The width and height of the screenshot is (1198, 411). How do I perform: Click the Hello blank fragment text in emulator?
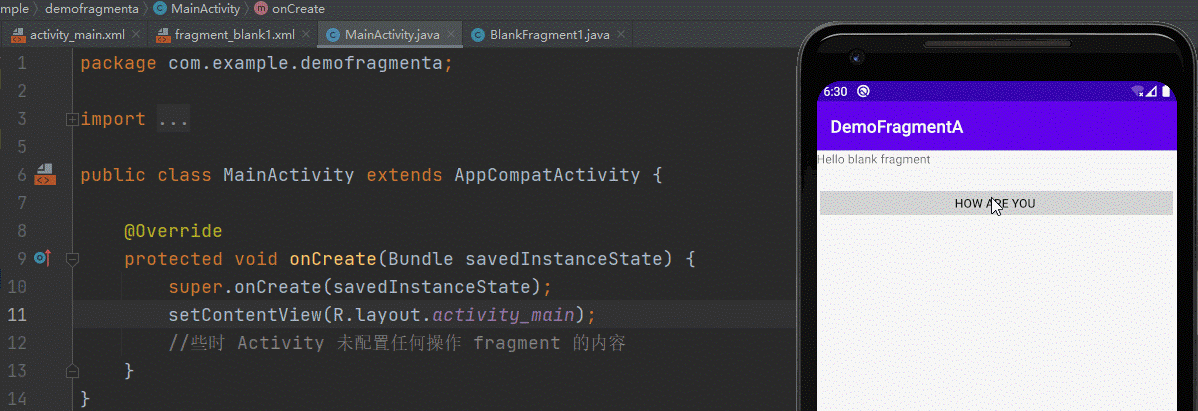point(873,160)
